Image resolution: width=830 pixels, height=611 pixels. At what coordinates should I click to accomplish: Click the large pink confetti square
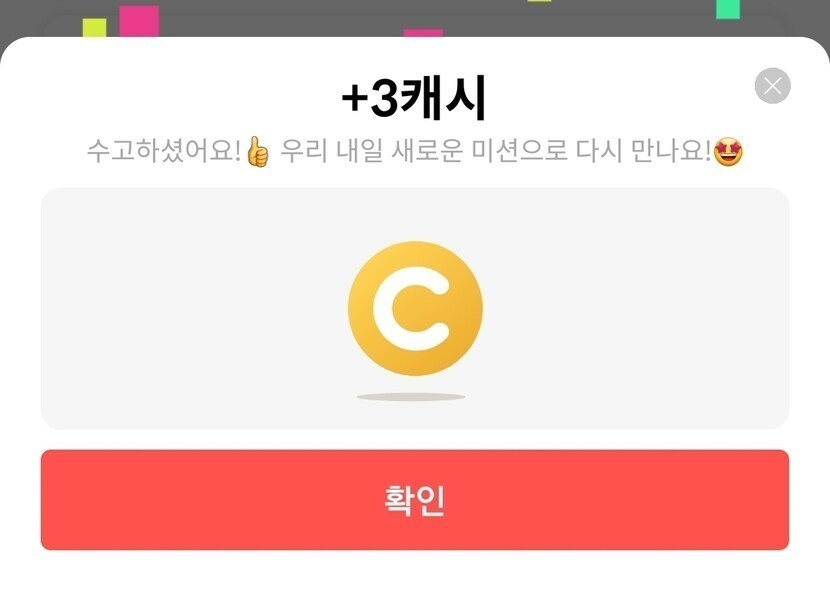pyautogui.click(x=139, y=21)
